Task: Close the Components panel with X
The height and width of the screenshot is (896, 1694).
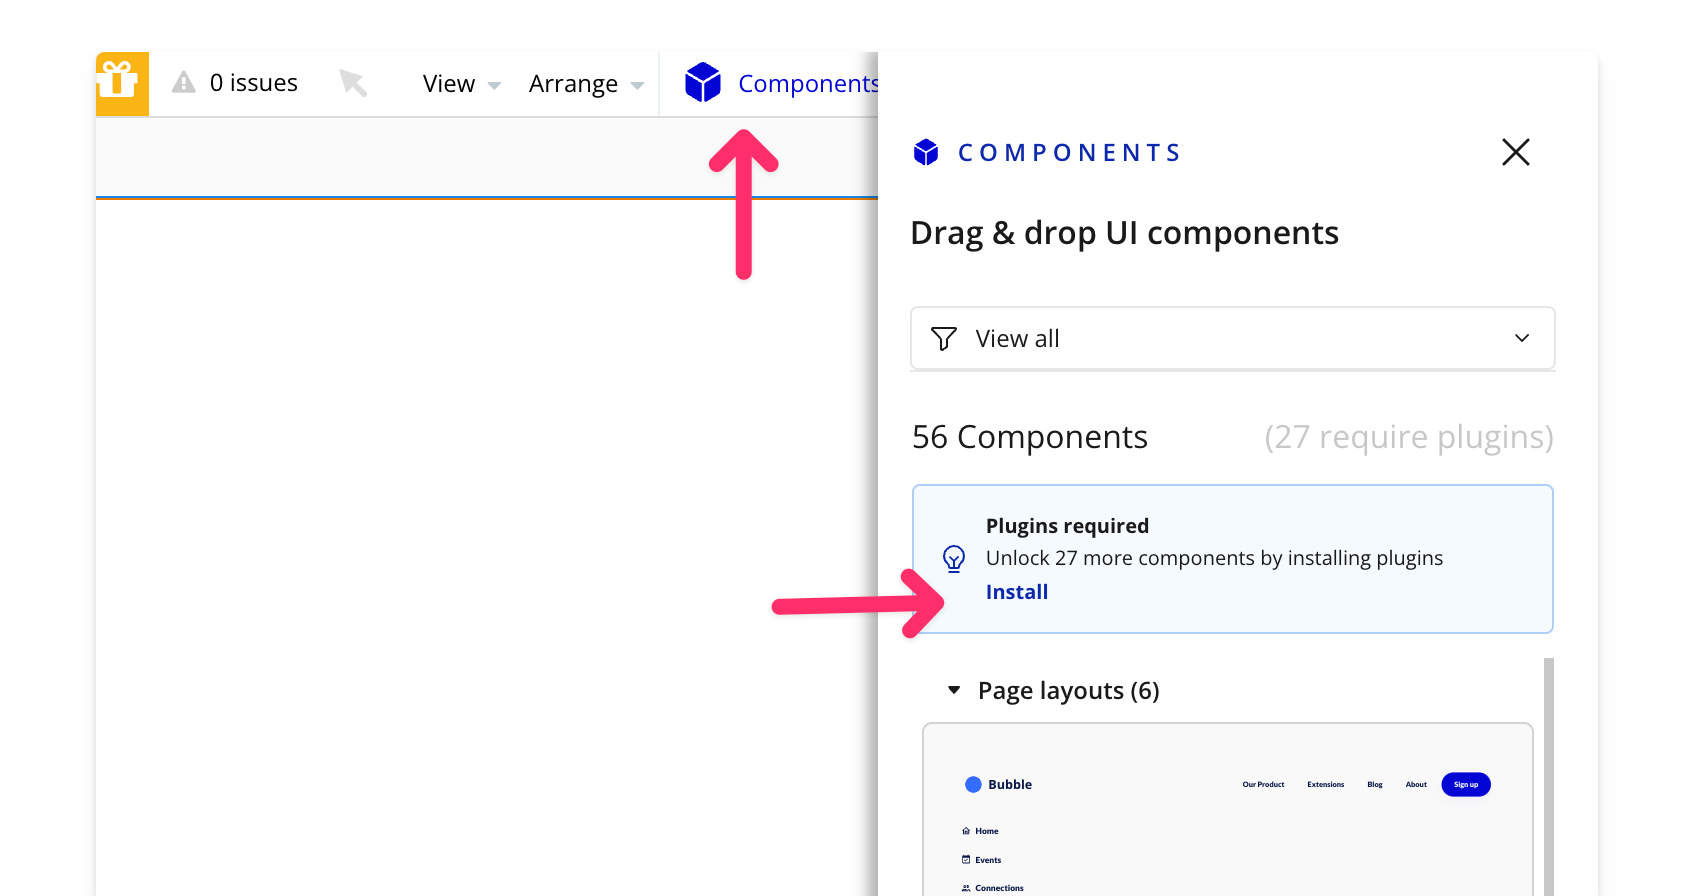Action: (1515, 152)
